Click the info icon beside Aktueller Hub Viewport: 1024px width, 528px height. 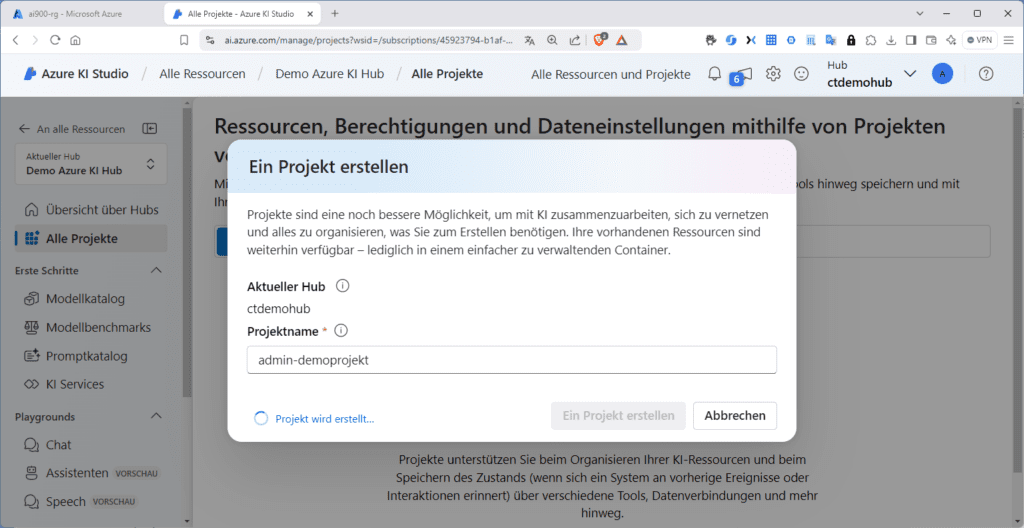(342, 286)
